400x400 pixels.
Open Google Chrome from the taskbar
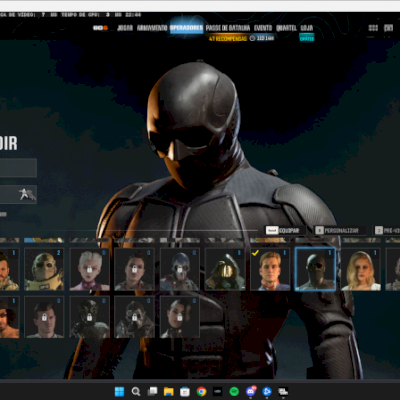point(201,391)
